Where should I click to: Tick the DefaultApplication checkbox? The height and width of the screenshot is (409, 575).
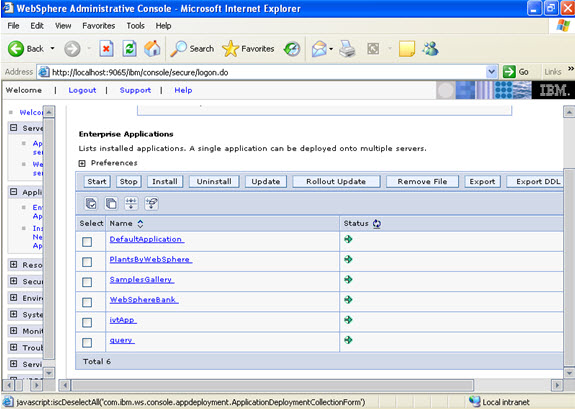coord(87,242)
